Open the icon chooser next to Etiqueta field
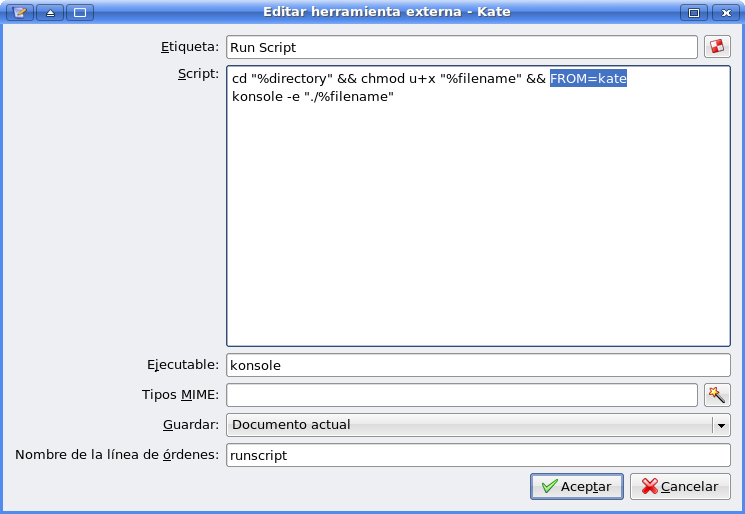The width and height of the screenshot is (745, 514). tap(717, 47)
